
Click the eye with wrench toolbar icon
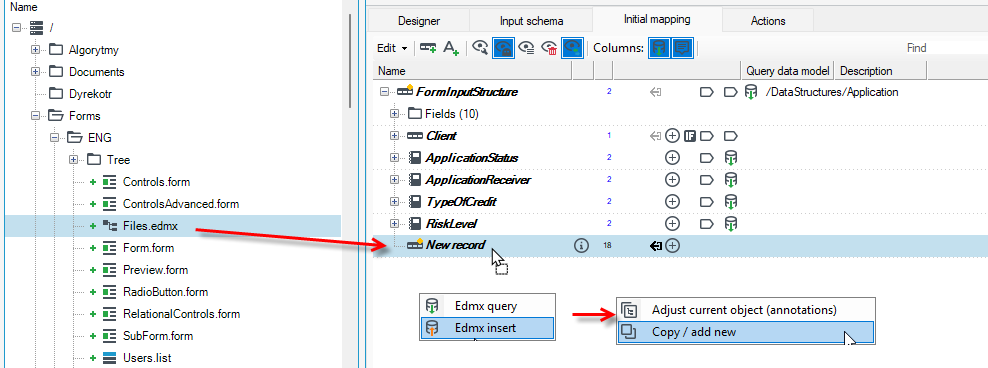tap(480, 48)
